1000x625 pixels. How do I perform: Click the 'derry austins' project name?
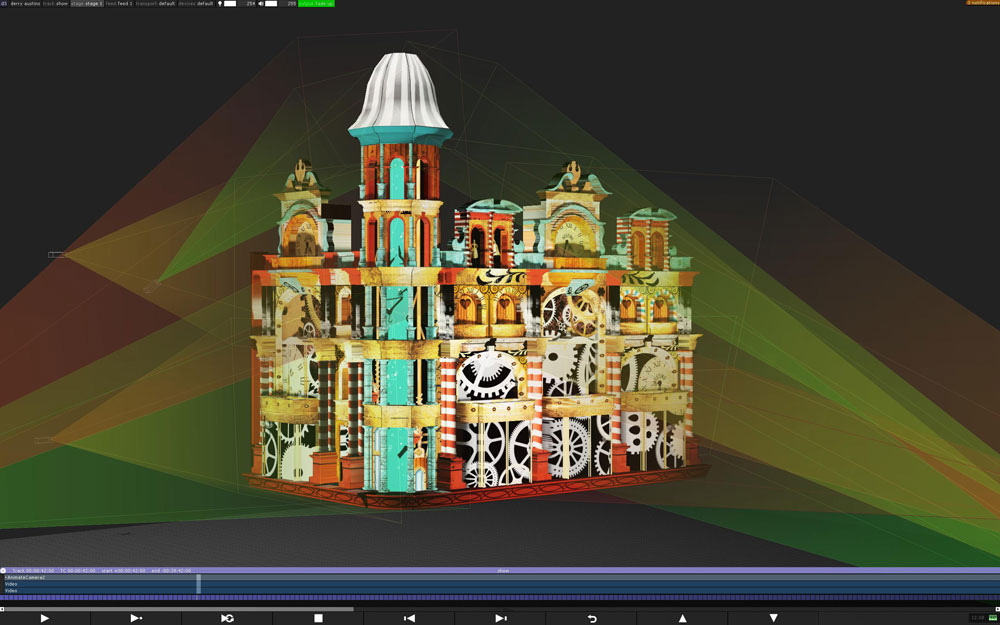(24, 4)
